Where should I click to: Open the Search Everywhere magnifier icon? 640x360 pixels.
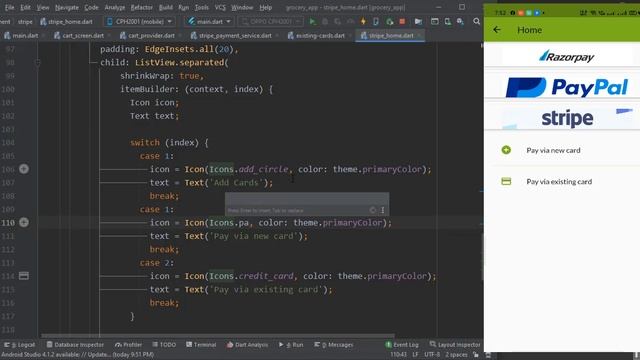[x=476, y=21]
